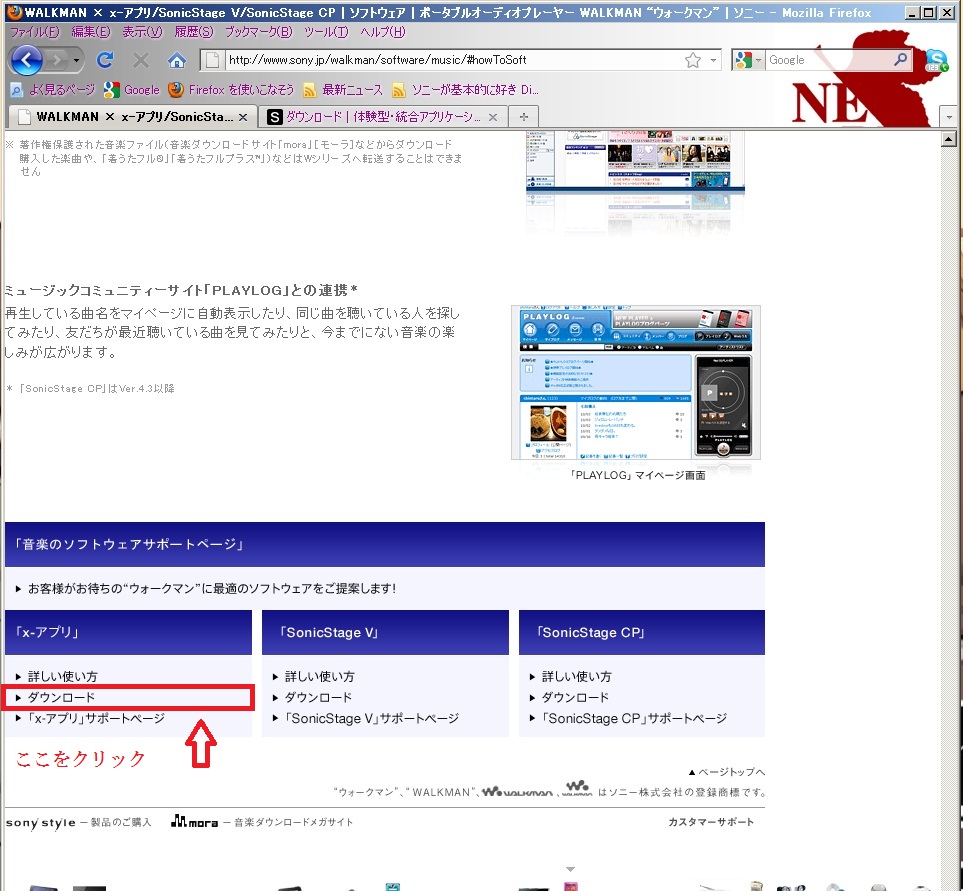Click ページトップへ link
The image size is (963, 891).
pos(727,772)
